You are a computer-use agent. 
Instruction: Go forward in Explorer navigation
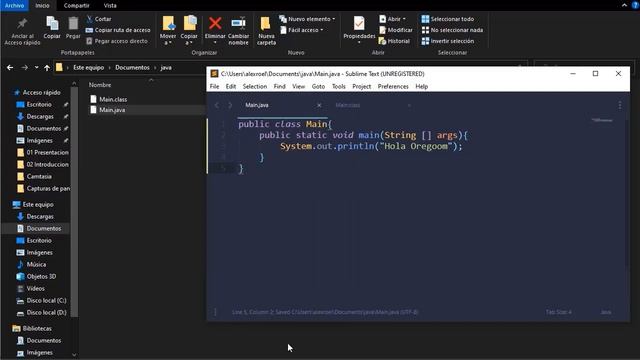(25, 67)
